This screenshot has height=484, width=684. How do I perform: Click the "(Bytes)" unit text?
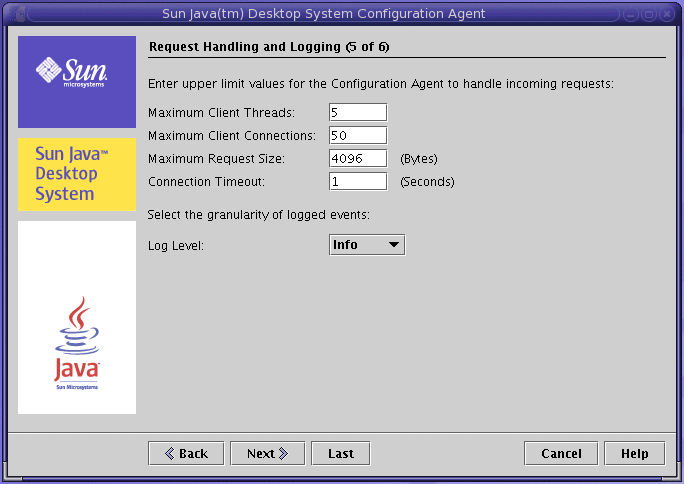pos(419,159)
